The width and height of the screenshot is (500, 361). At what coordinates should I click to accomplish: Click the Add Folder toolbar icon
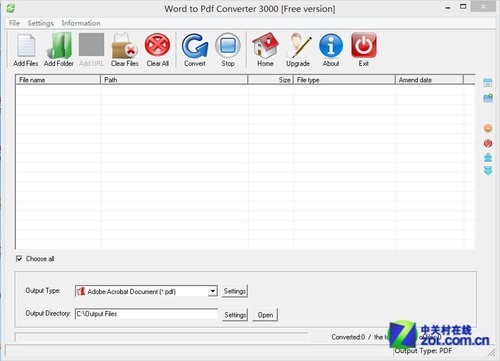(59, 46)
